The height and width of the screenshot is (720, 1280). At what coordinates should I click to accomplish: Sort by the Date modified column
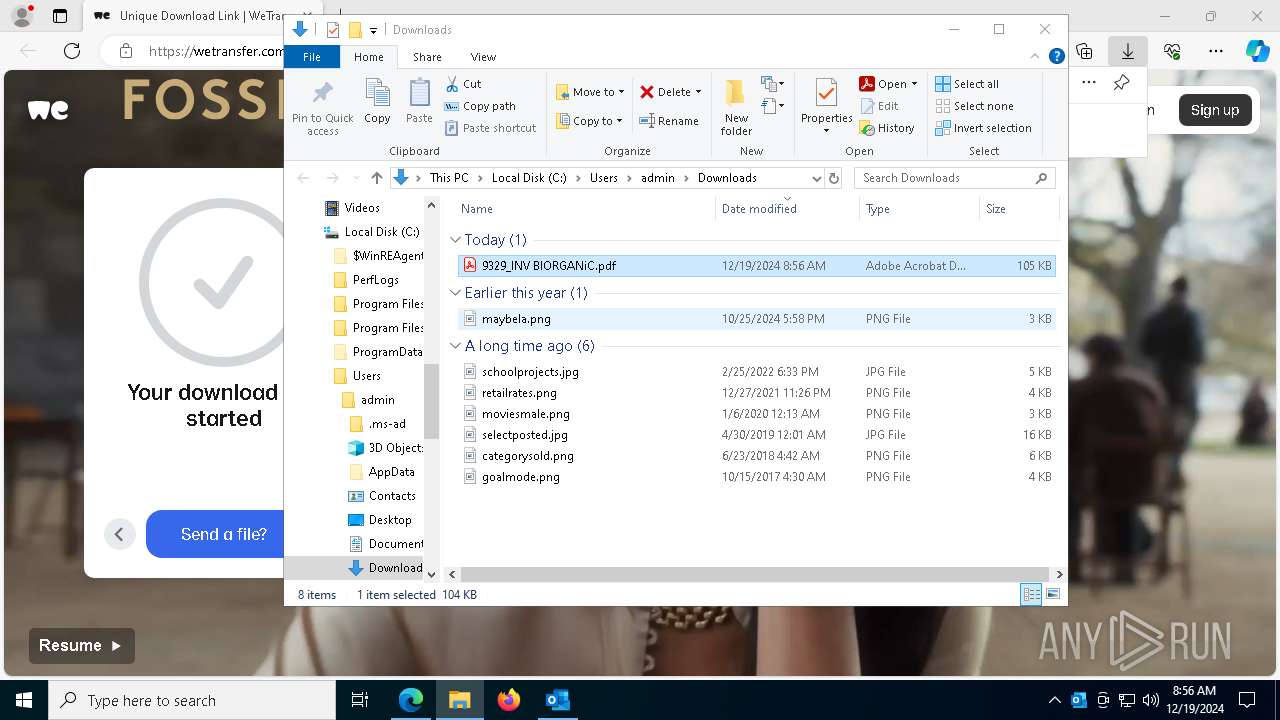tap(787, 209)
